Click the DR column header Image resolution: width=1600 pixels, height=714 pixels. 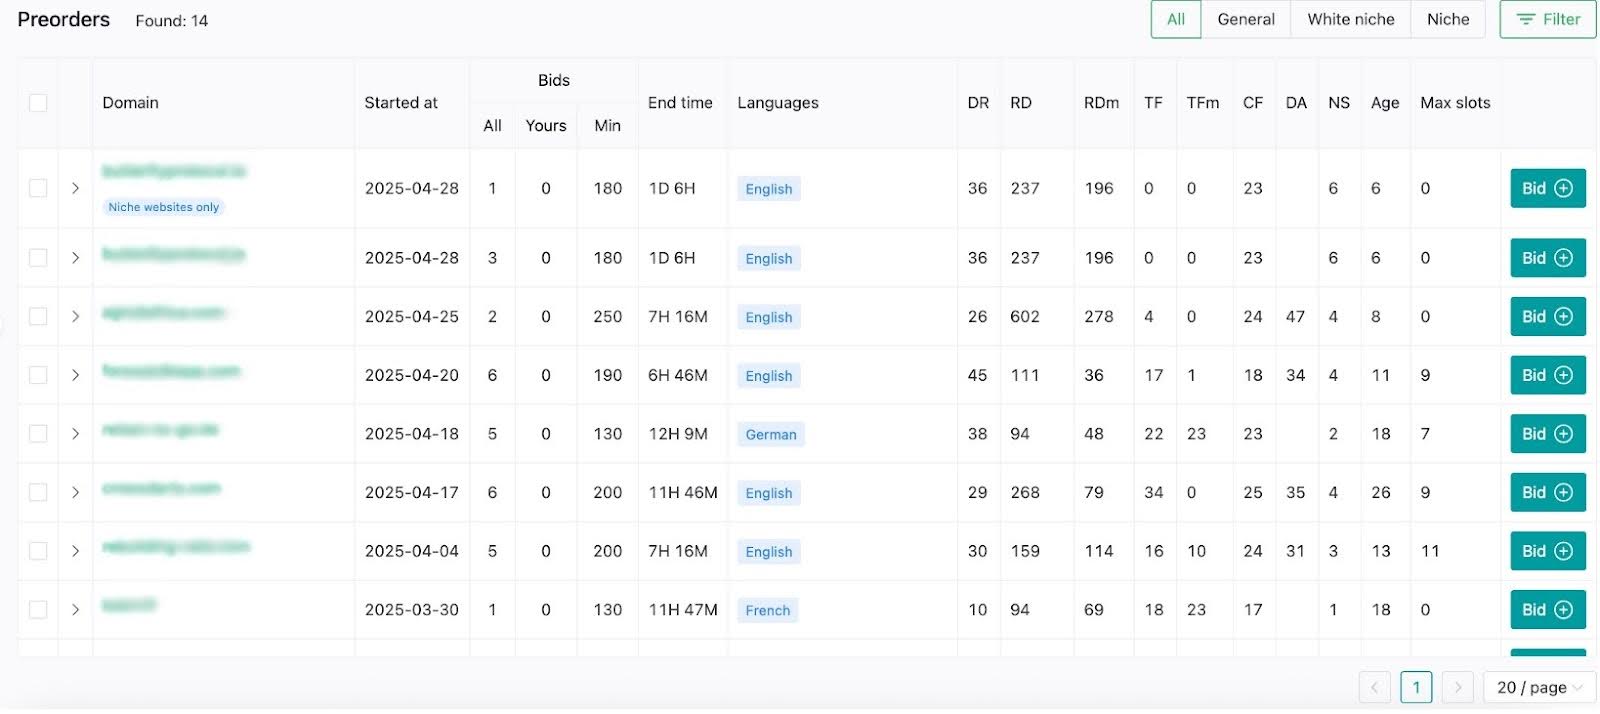[x=977, y=103]
